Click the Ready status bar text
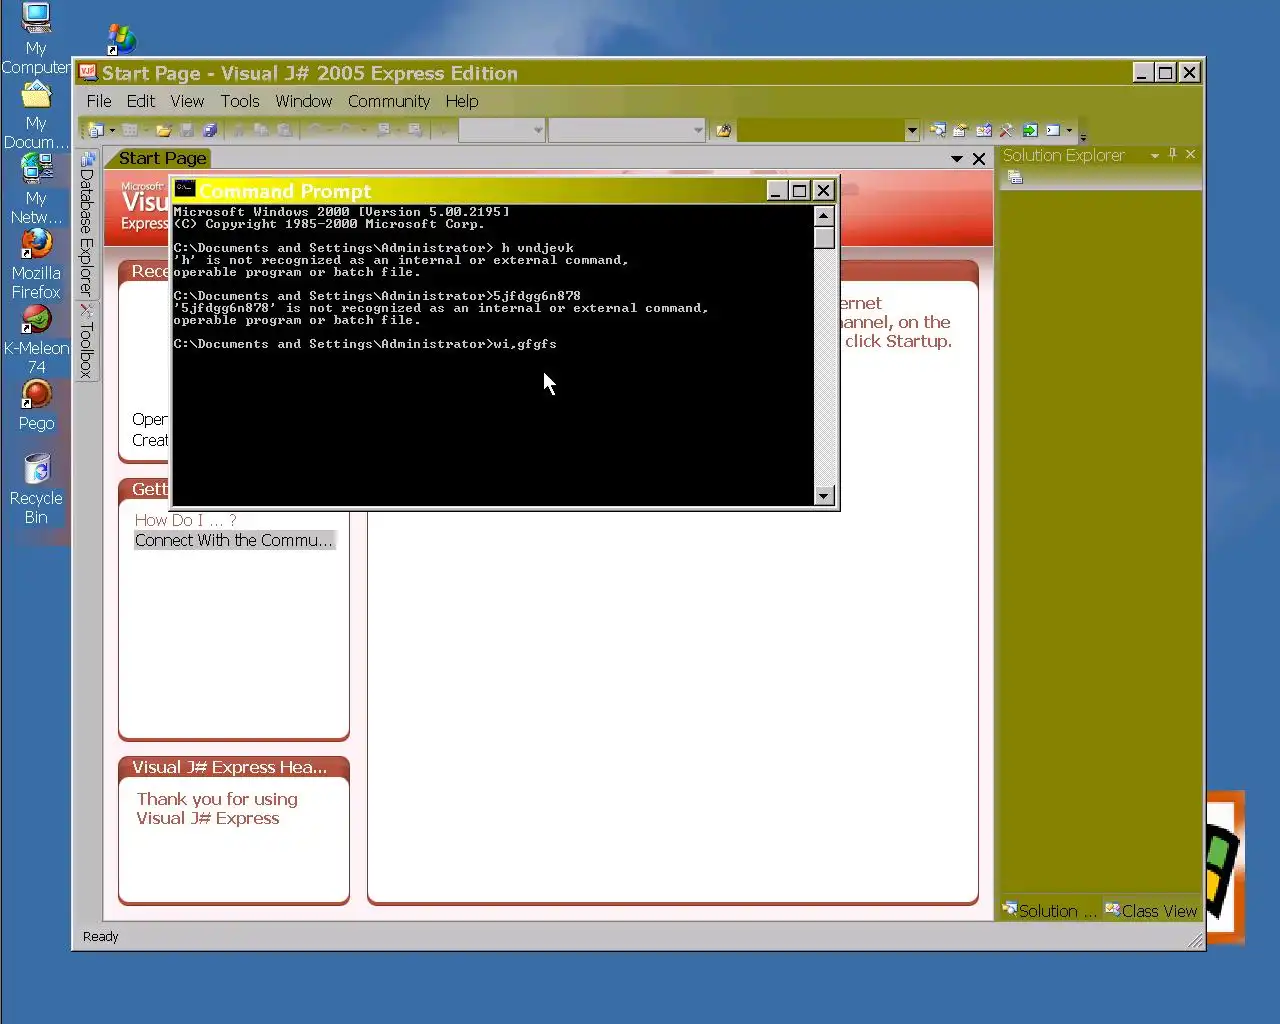The height and width of the screenshot is (1024, 1280). [x=100, y=936]
